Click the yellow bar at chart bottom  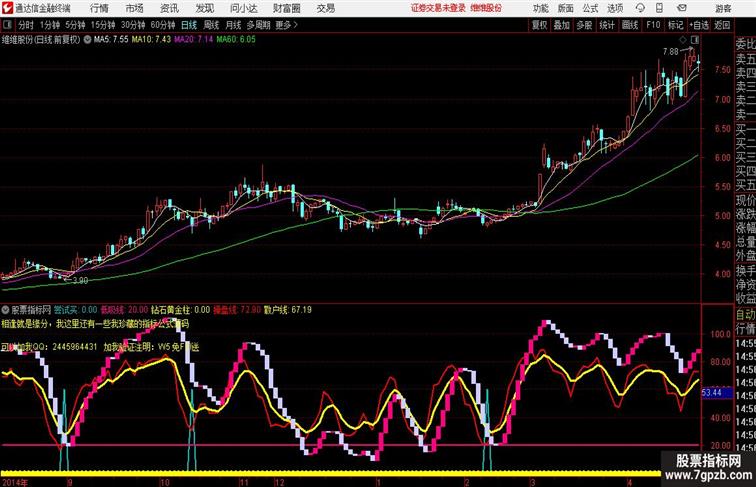point(331,473)
